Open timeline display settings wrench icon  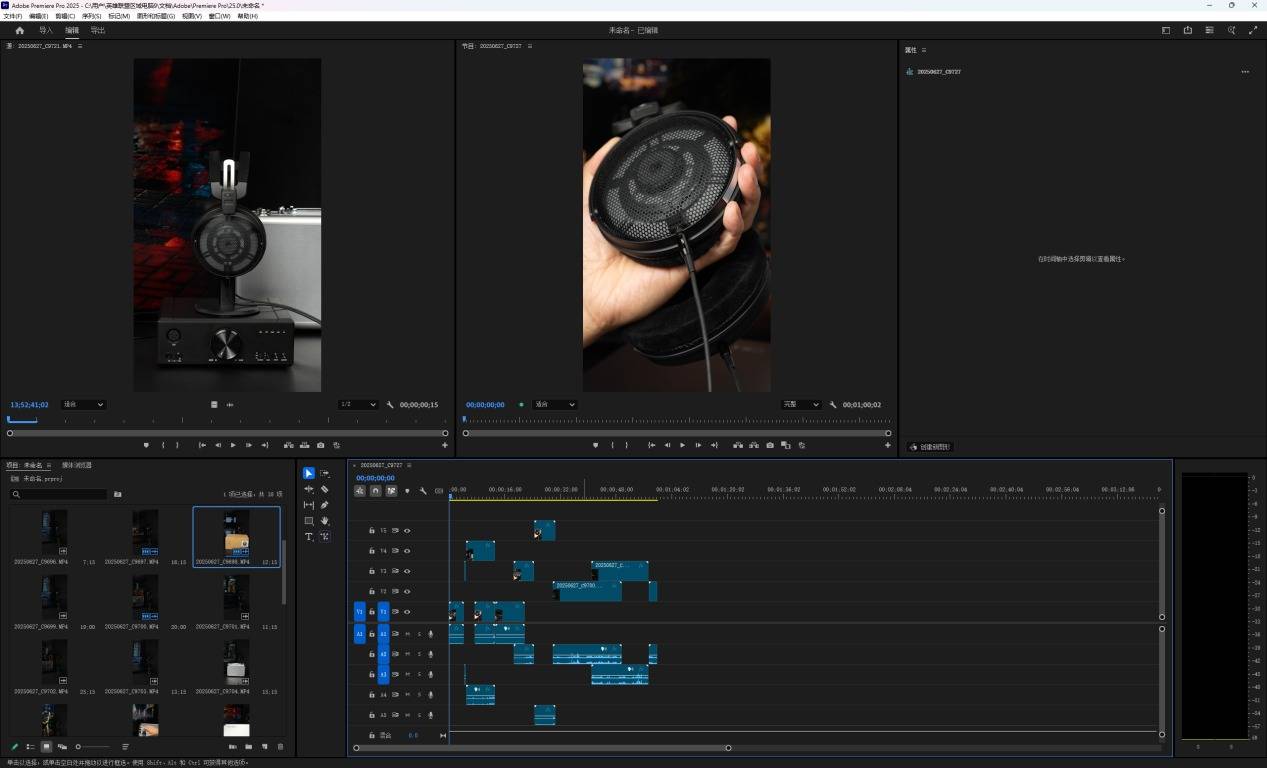(423, 491)
